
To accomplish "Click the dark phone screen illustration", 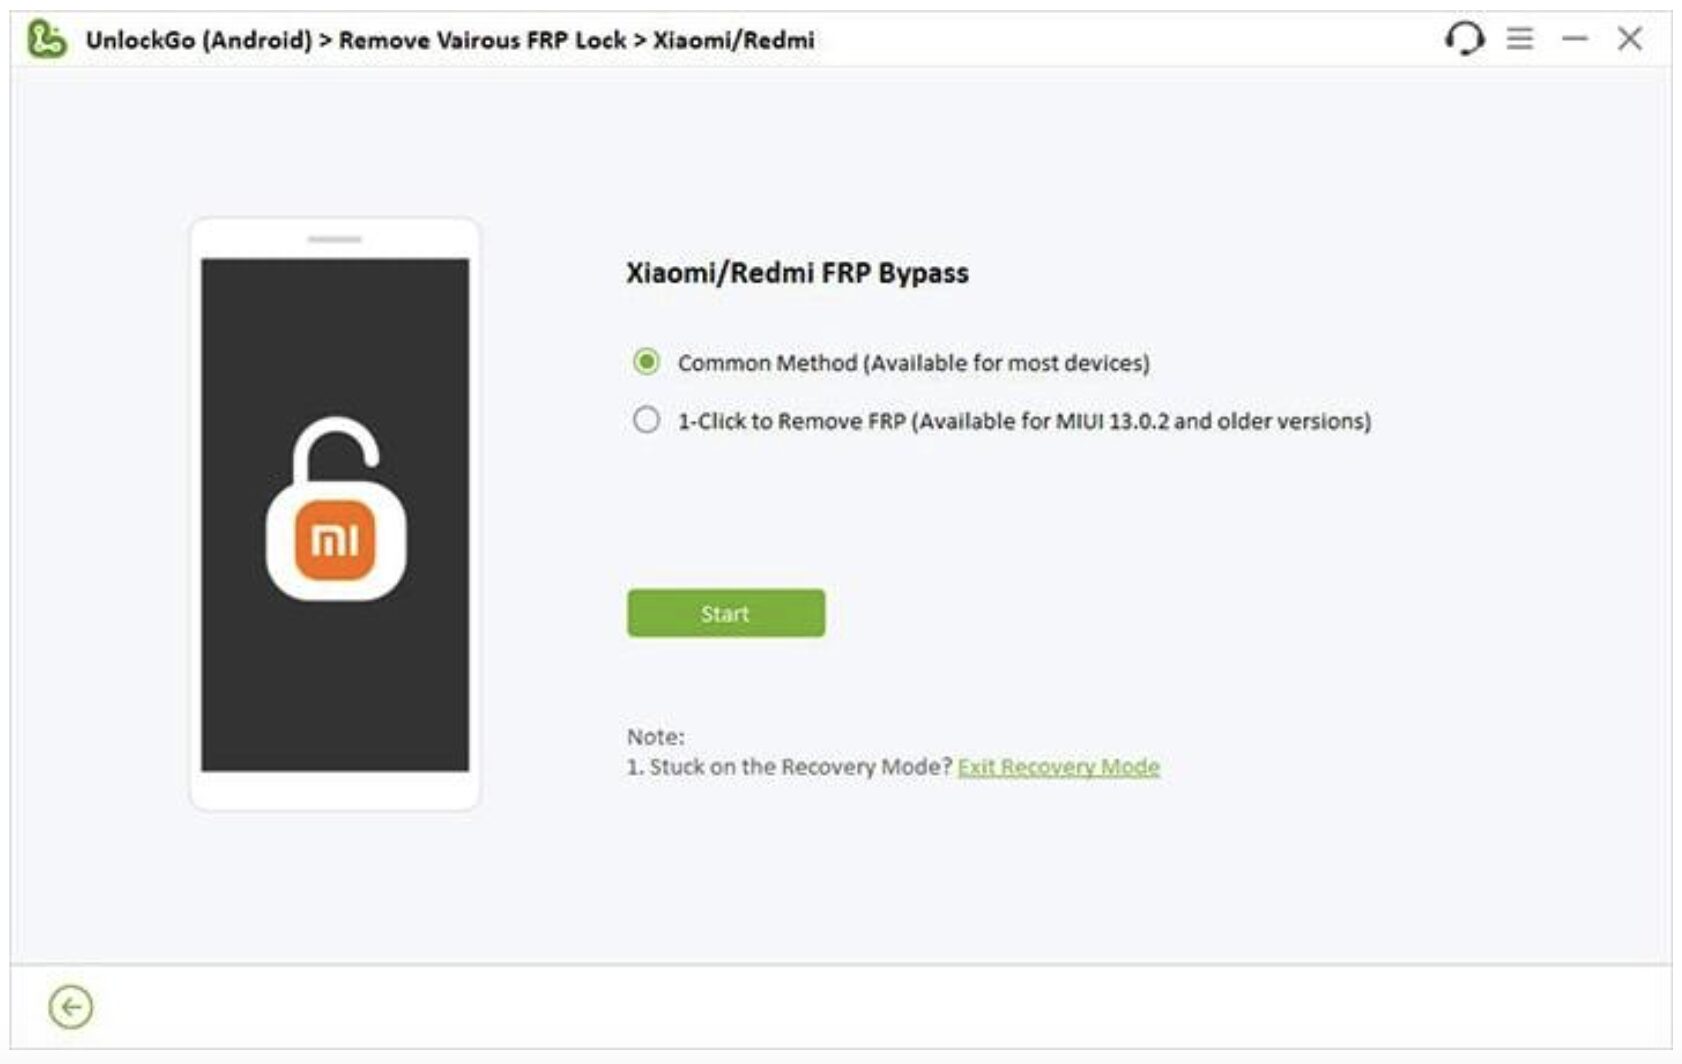I will 335,515.
